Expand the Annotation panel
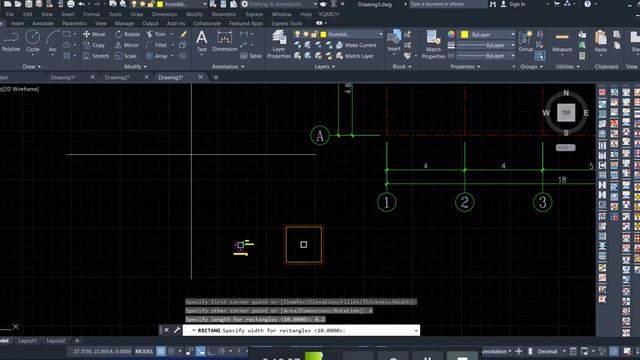This screenshot has height=360, width=640. pos(228,67)
